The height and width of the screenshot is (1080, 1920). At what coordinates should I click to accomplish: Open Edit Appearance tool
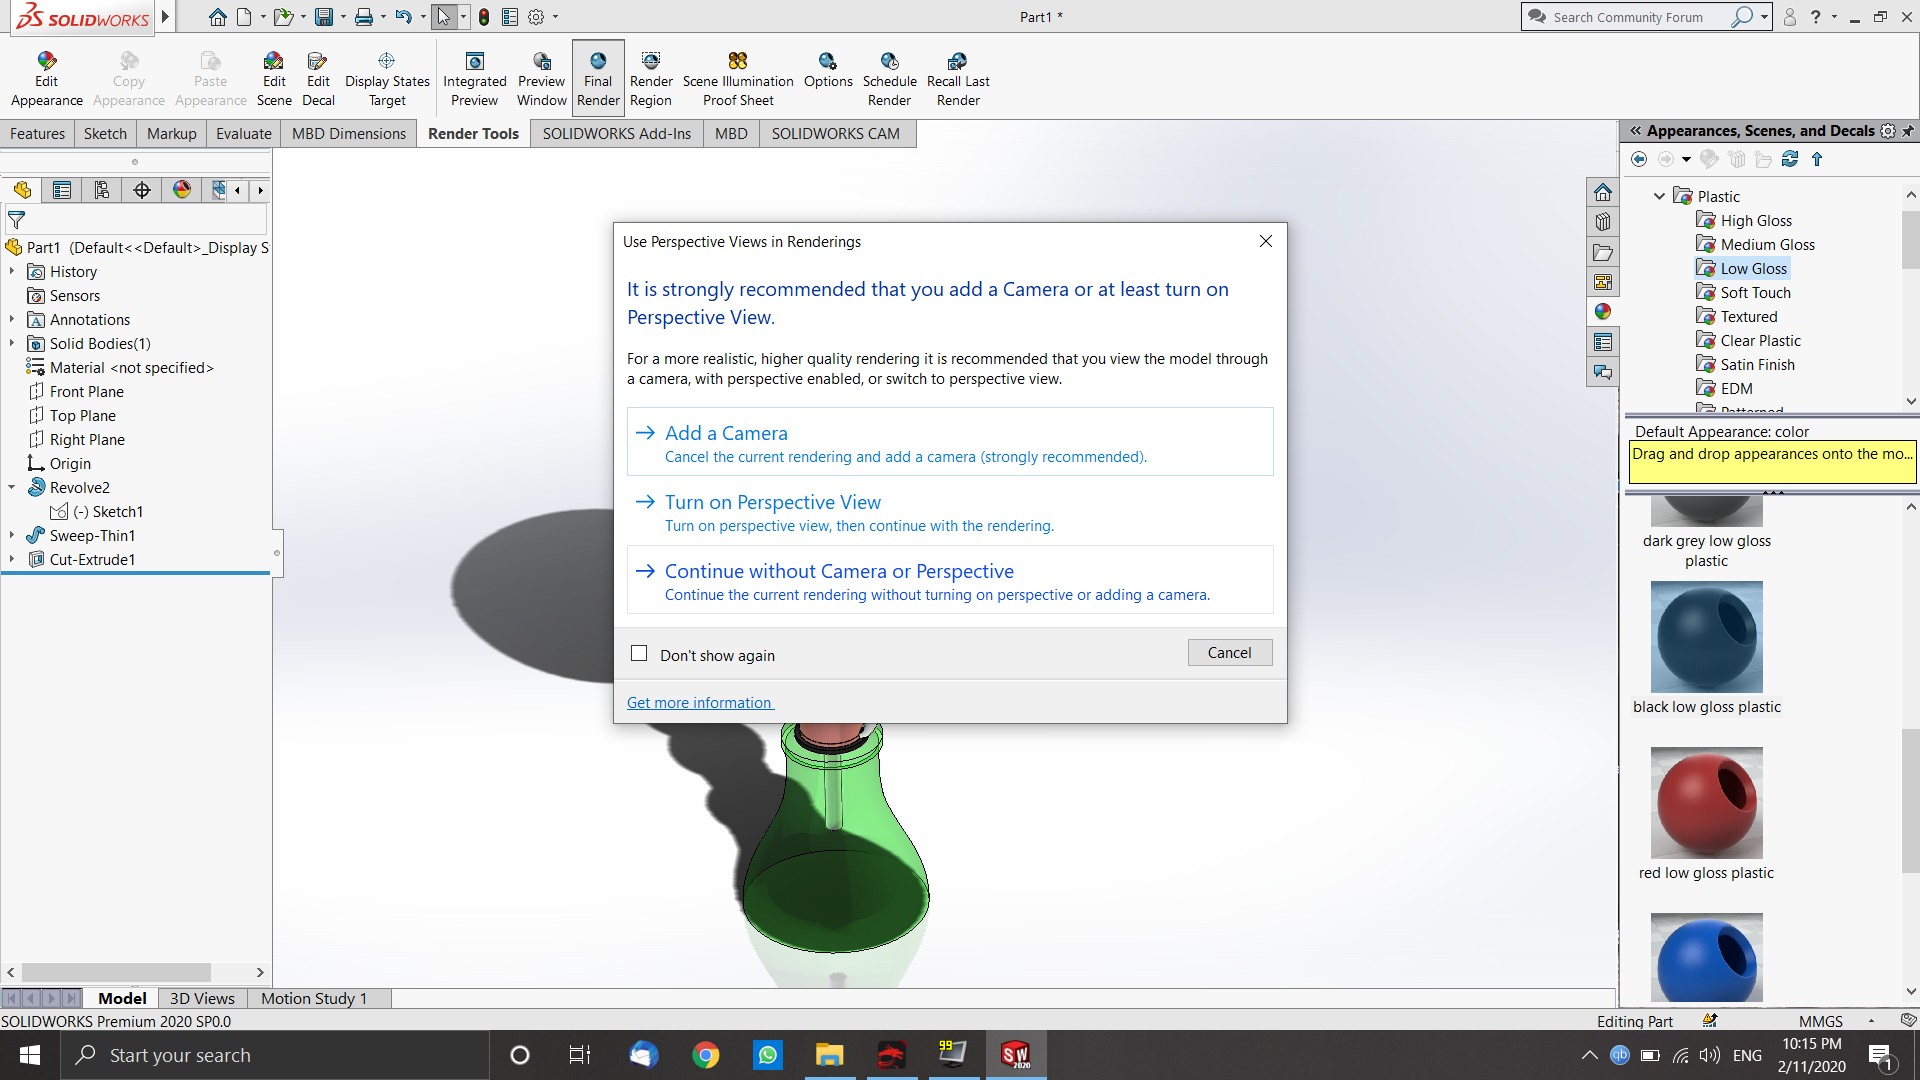(46, 62)
